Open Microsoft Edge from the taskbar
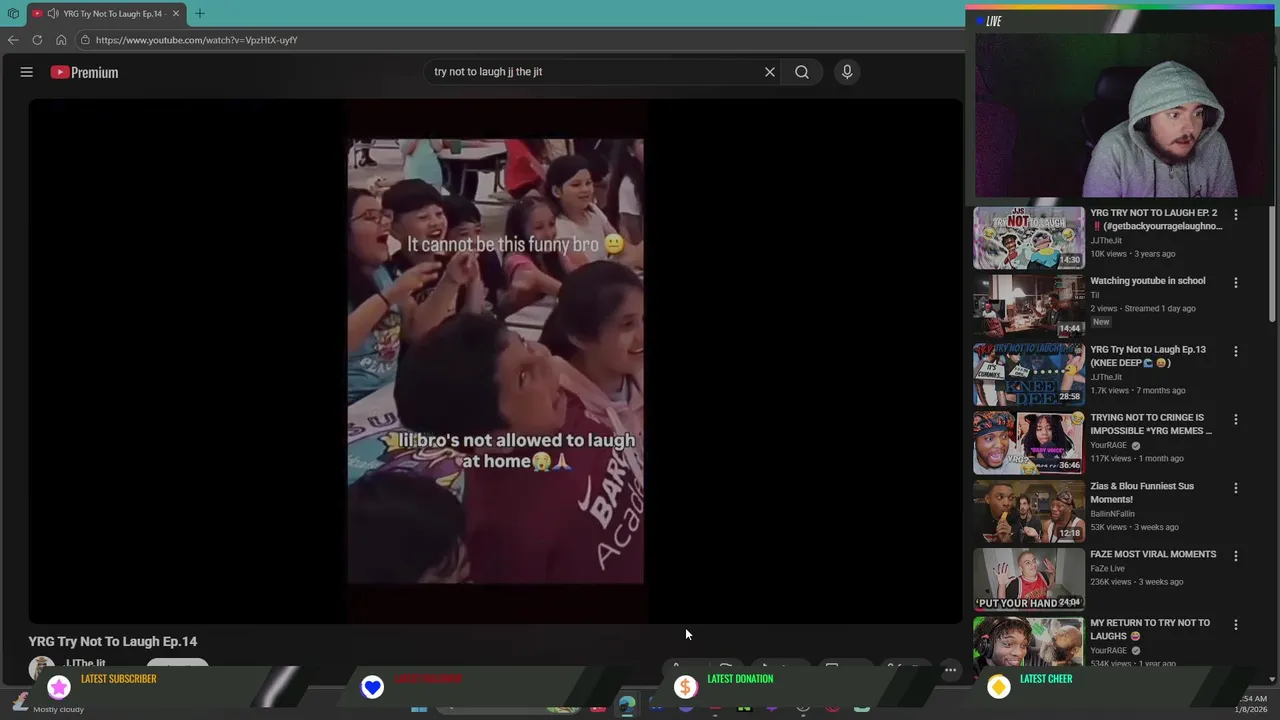Viewport: 1280px width, 720px height. 626,706
